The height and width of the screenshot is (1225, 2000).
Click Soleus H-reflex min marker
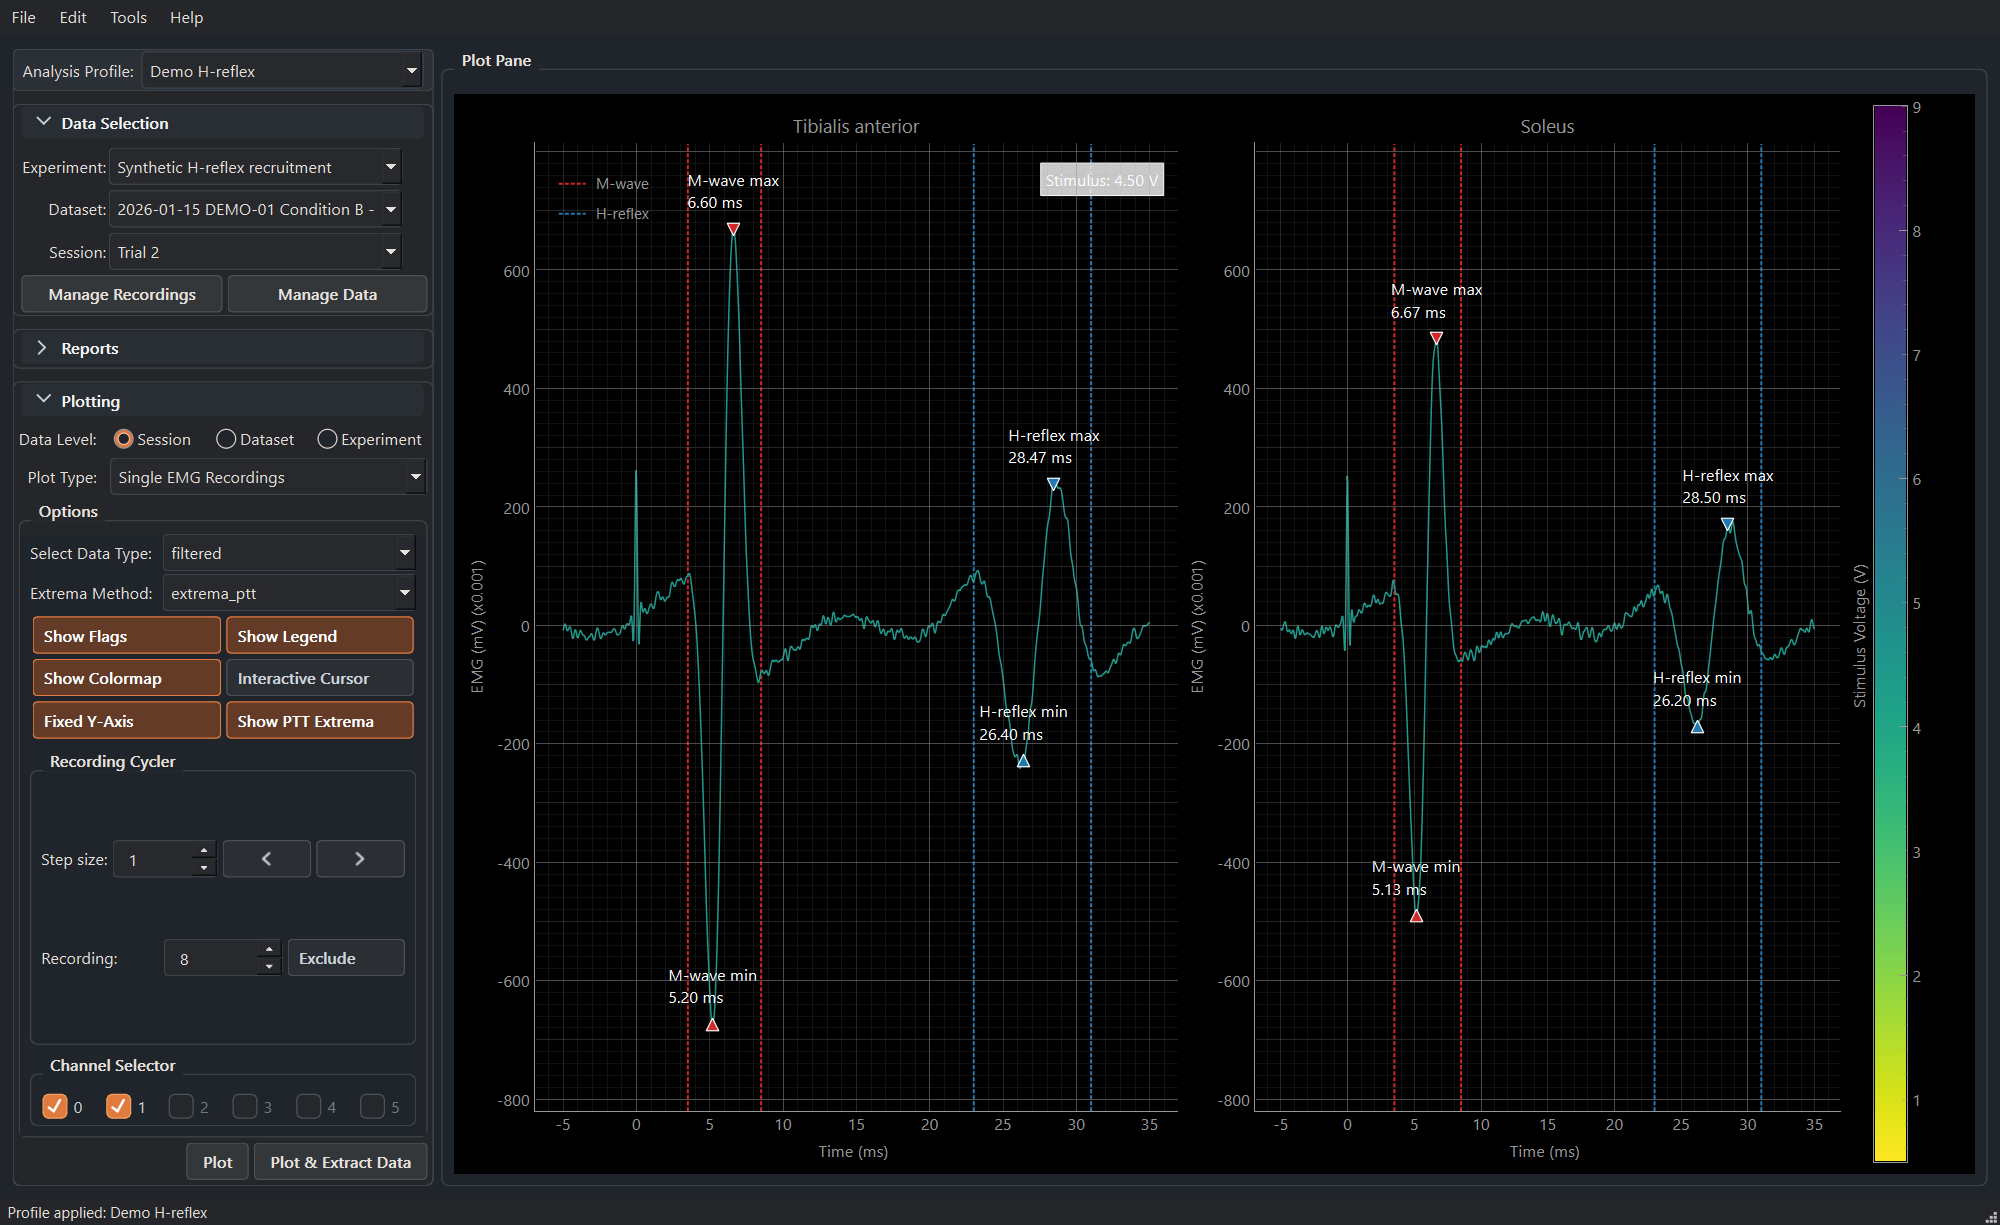pyautogui.click(x=1697, y=727)
